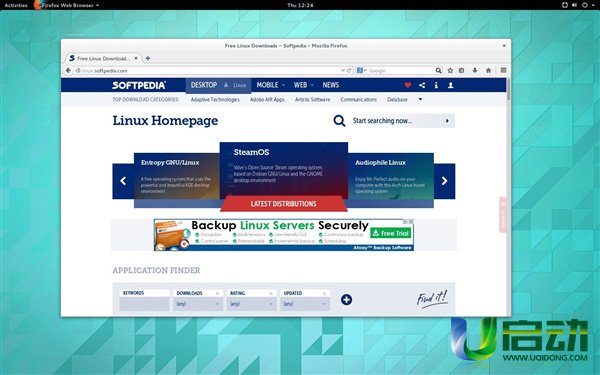
Task: Click the large search magnifier icon
Action: 339,121
